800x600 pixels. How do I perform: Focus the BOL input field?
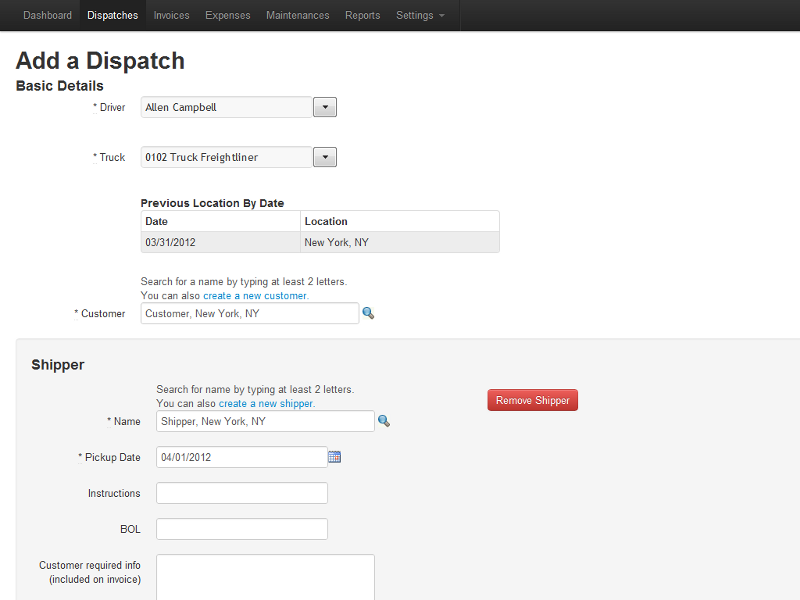241,529
